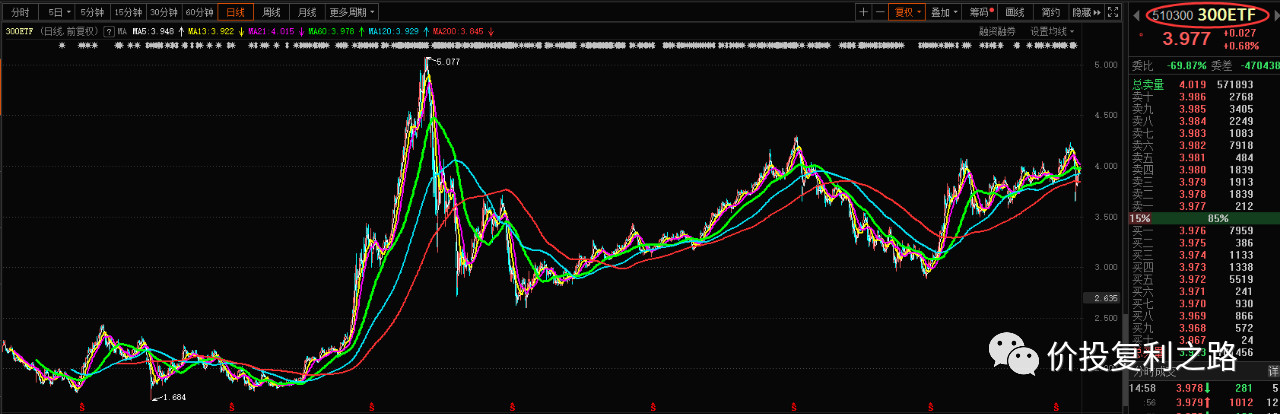Click the 总卖量 4.019 row
The image size is (1280, 414).
[1205, 85]
